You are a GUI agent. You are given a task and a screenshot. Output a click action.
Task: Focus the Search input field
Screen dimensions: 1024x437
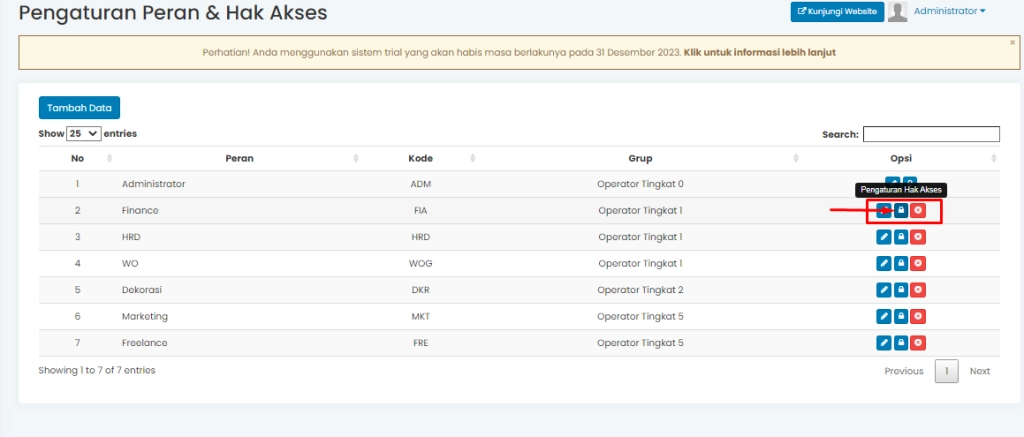click(931, 134)
